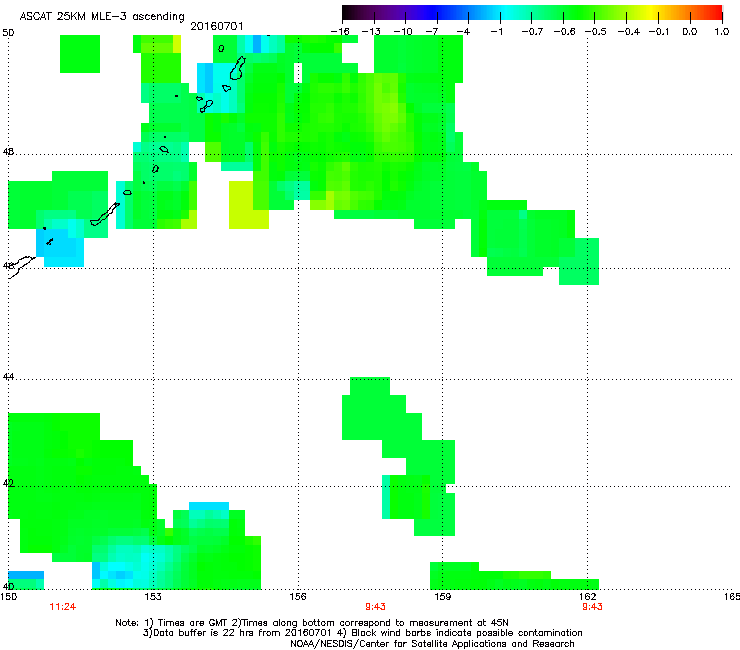This screenshot has height=650, width=740.
Task: Click the elongated island outline near 47N
Action: [x=105, y=214]
